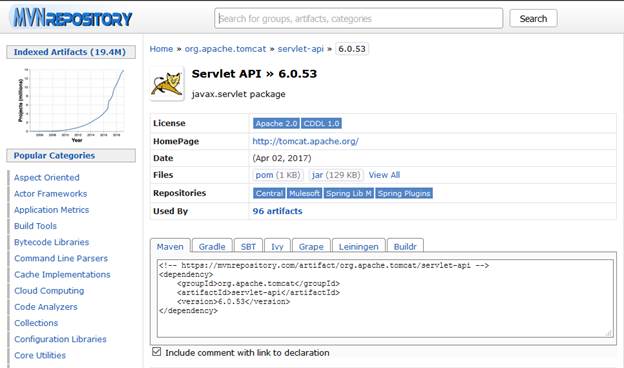
Task: Open the tomcat.apache.org homepage link
Action: click(305, 141)
